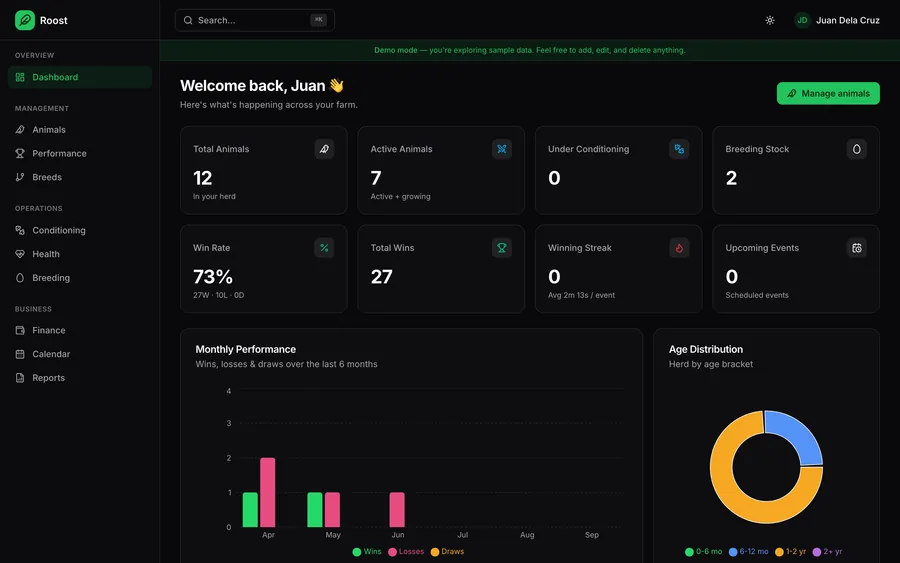Click the 'Scheduled events' caption
The width and height of the screenshot is (900, 563).
[x=757, y=295]
